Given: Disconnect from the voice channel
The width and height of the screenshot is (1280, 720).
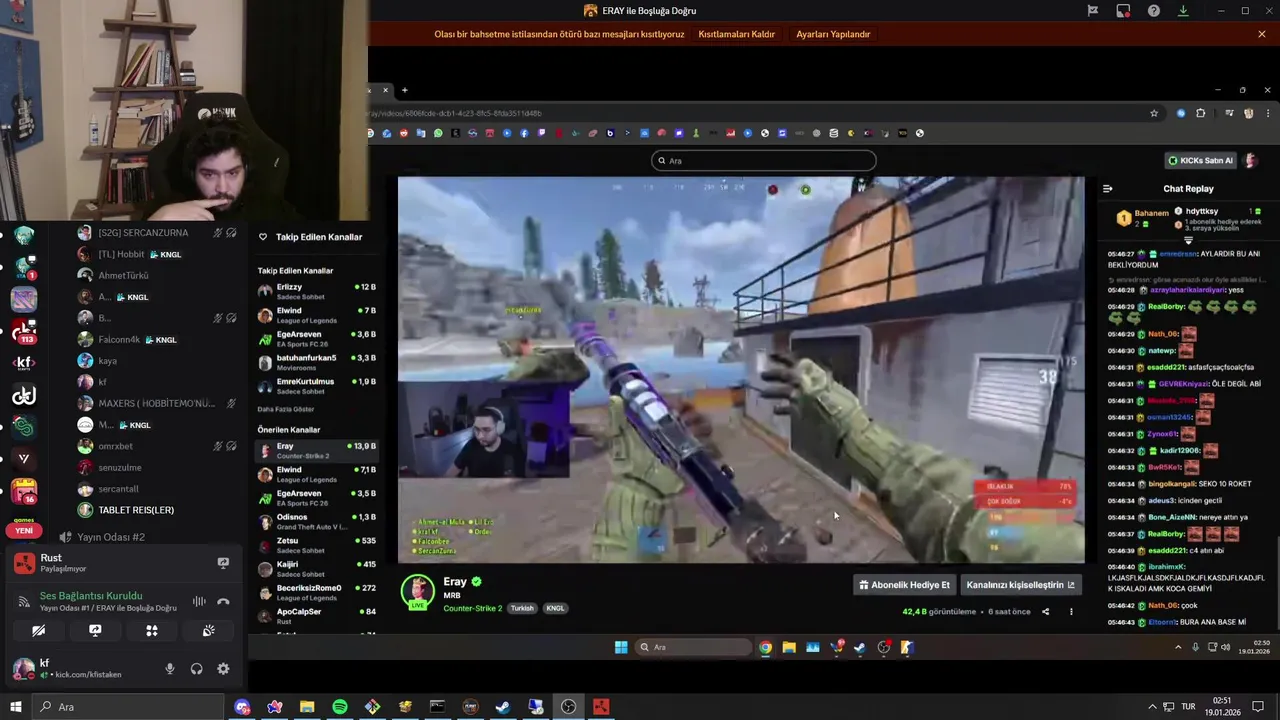Looking at the screenshot, I should pos(223,601).
